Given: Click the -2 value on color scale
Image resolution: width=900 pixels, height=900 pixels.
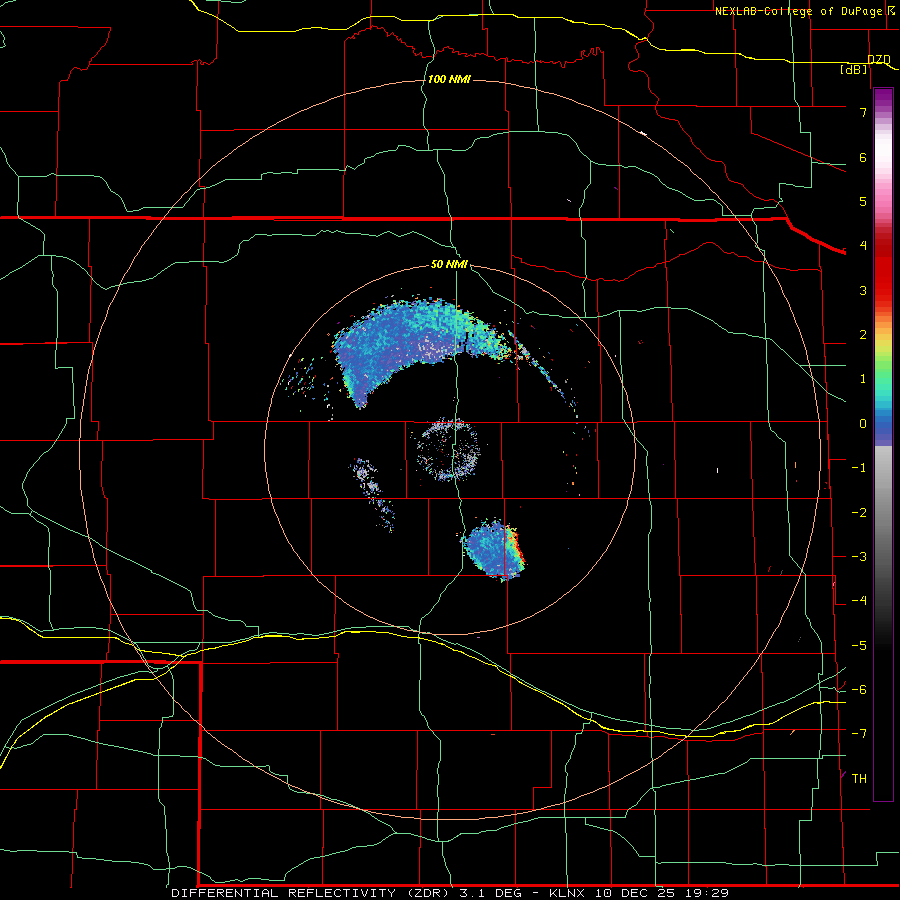Looking at the screenshot, I should (x=859, y=513).
